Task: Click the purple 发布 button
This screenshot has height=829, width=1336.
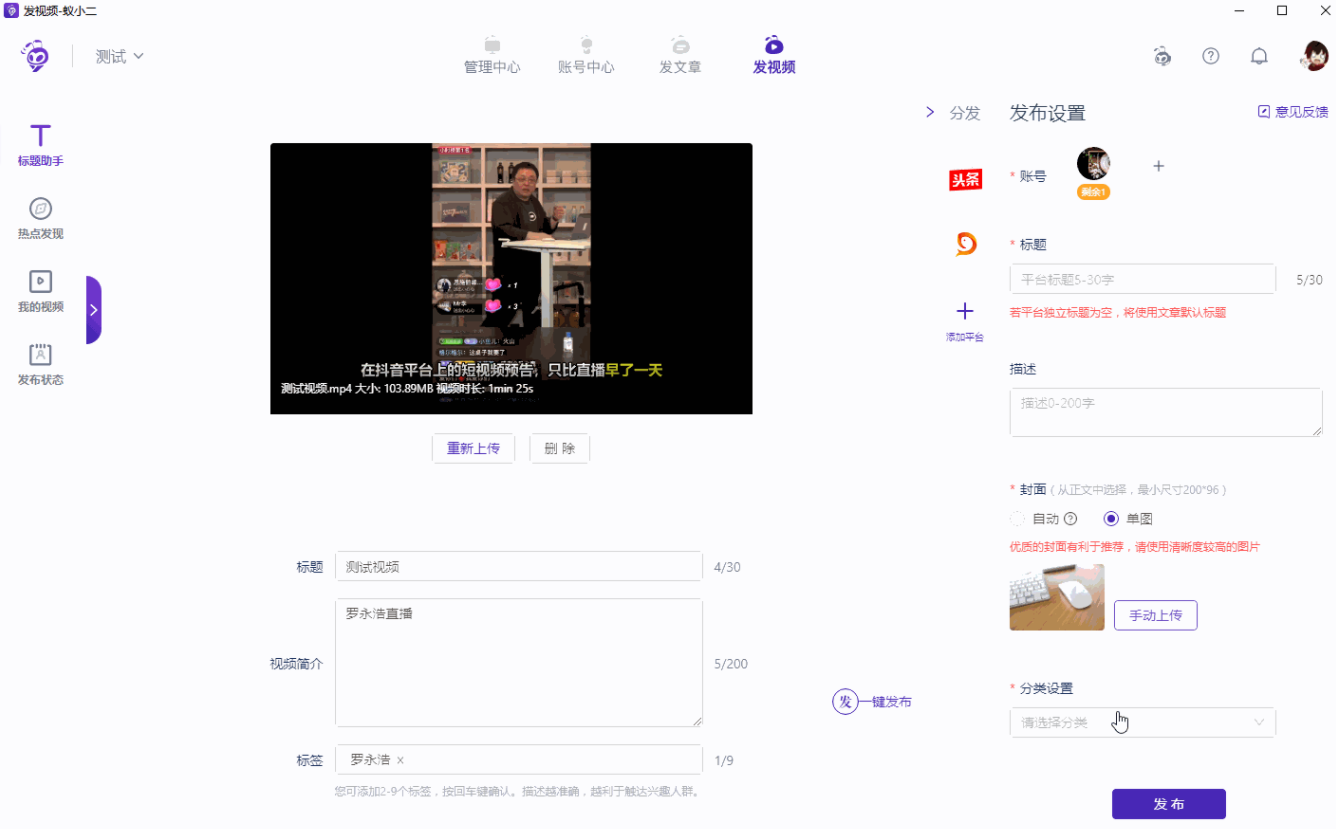Action: click(x=1169, y=804)
